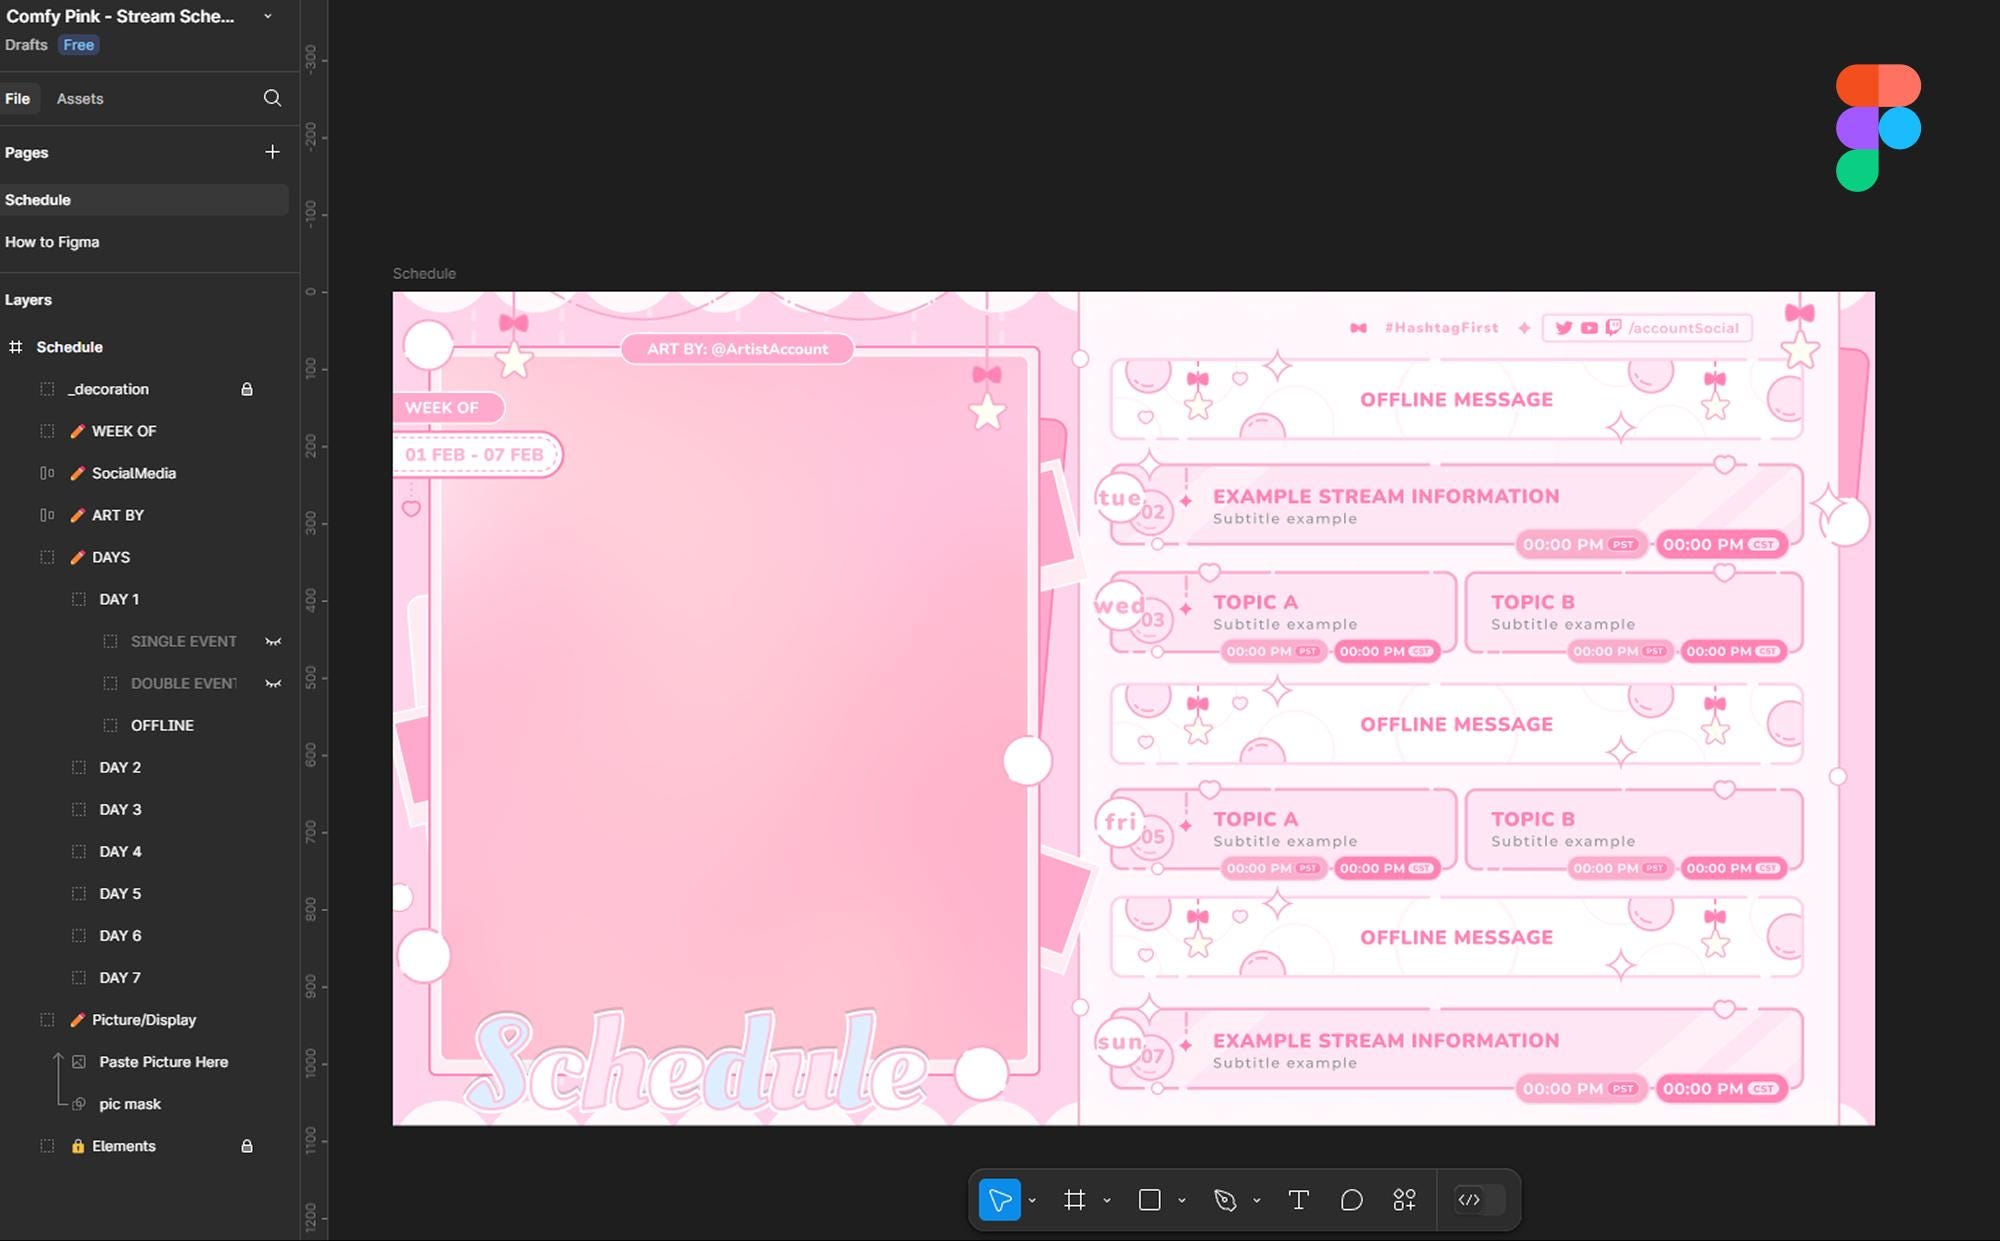The image size is (2000, 1241).
Task: Select the Move tool
Action: coord(1000,1200)
